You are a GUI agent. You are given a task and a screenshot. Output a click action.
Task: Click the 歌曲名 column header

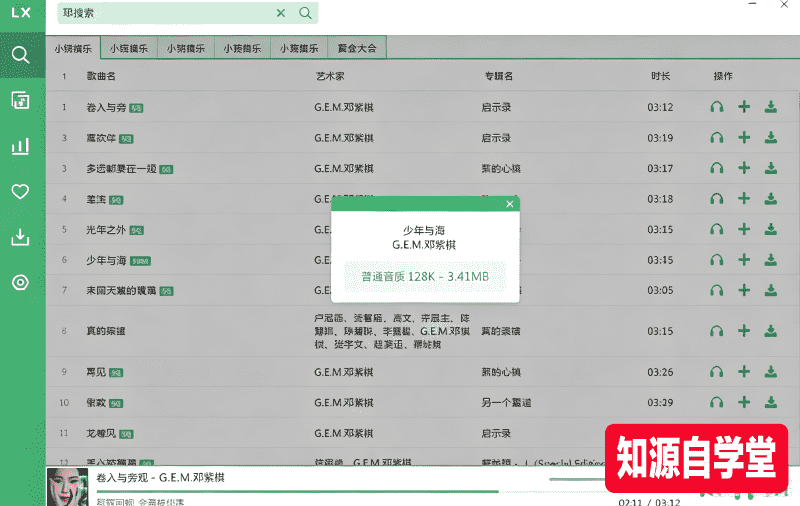(101, 76)
